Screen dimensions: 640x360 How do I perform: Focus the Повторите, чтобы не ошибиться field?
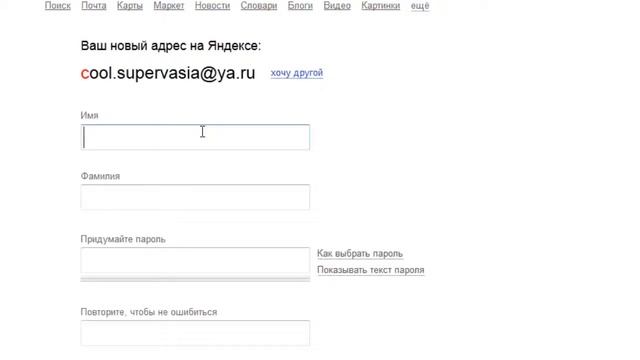pyautogui.click(x=195, y=333)
